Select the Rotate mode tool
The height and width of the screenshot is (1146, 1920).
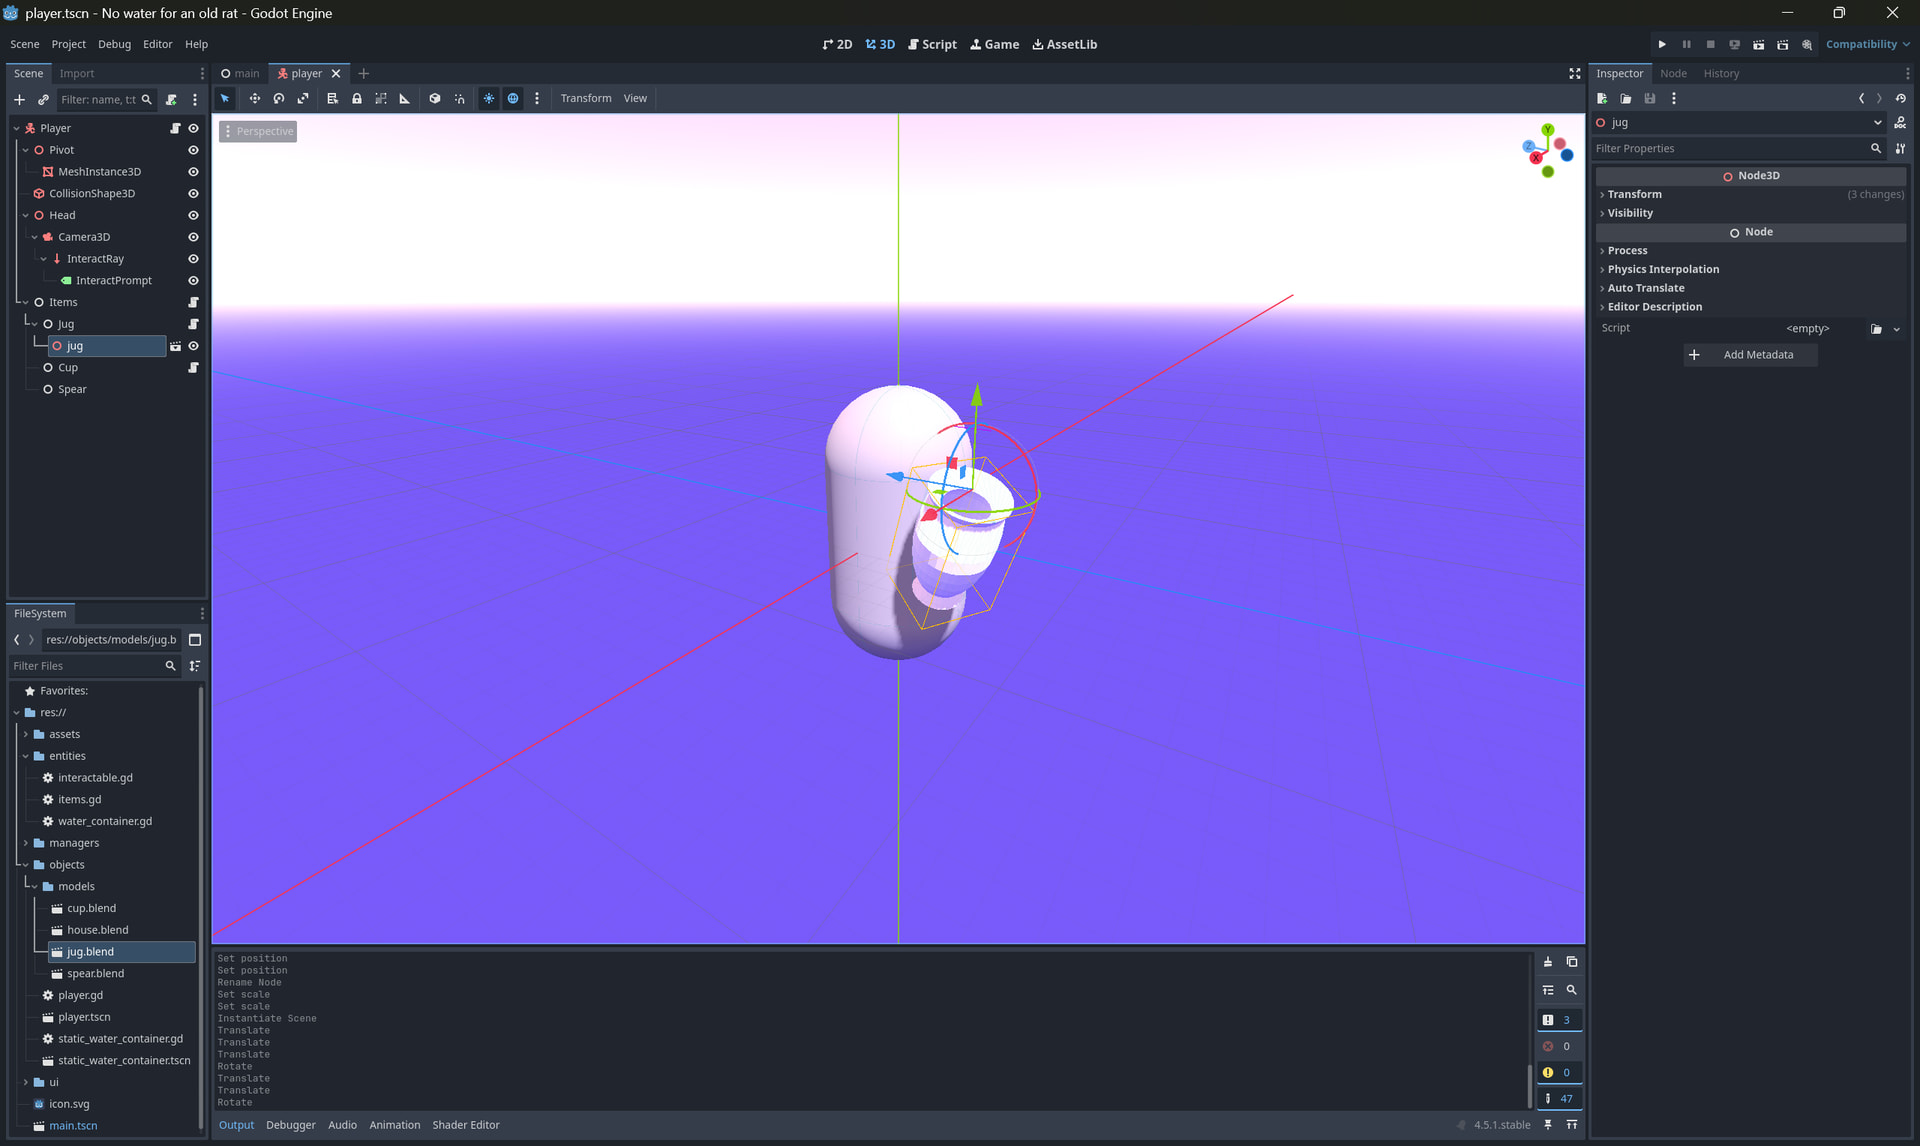(279, 98)
